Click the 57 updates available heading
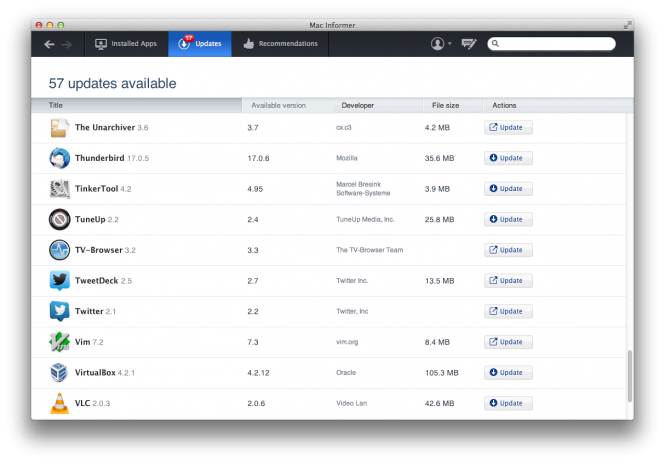 [112, 83]
